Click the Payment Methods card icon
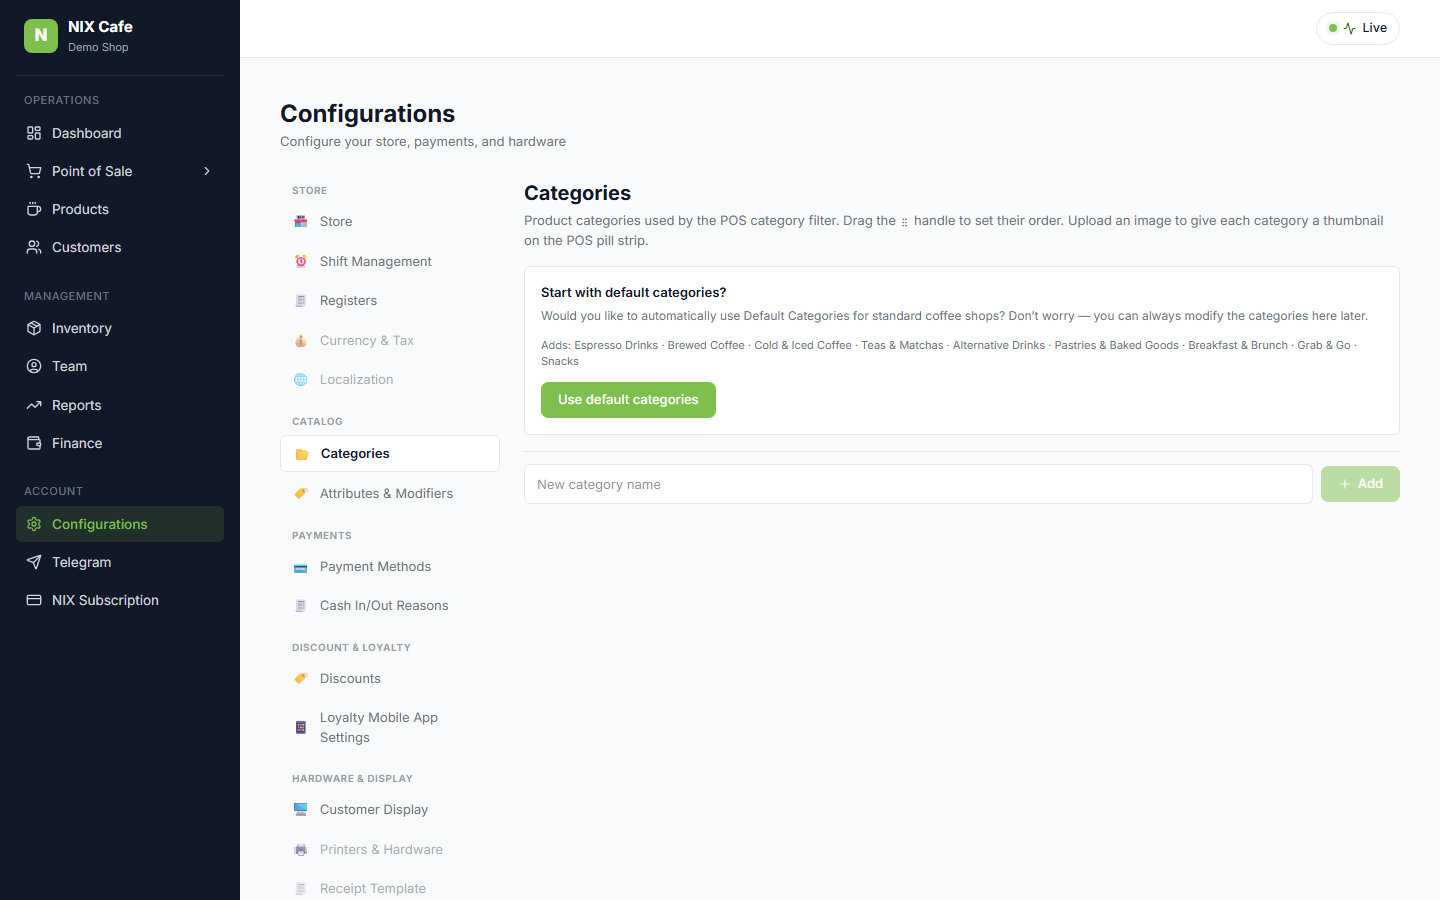Image resolution: width=1440 pixels, height=900 pixels. (x=301, y=567)
